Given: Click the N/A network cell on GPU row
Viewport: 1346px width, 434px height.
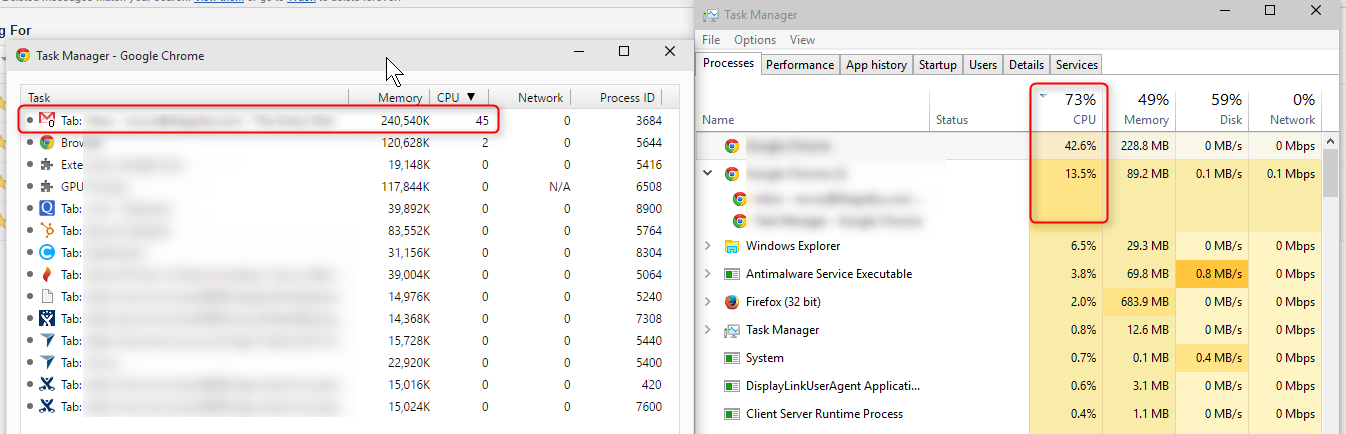Looking at the screenshot, I should (x=559, y=186).
